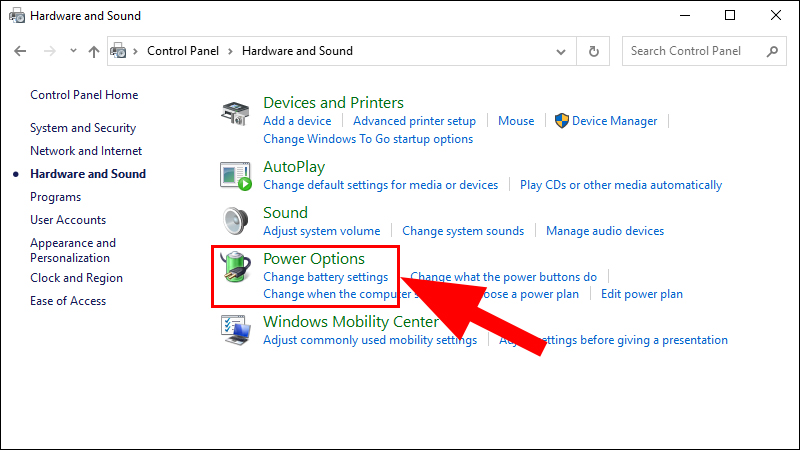Click the AutoPlay category icon
This screenshot has height=450, width=800.
tap(235, 175)
